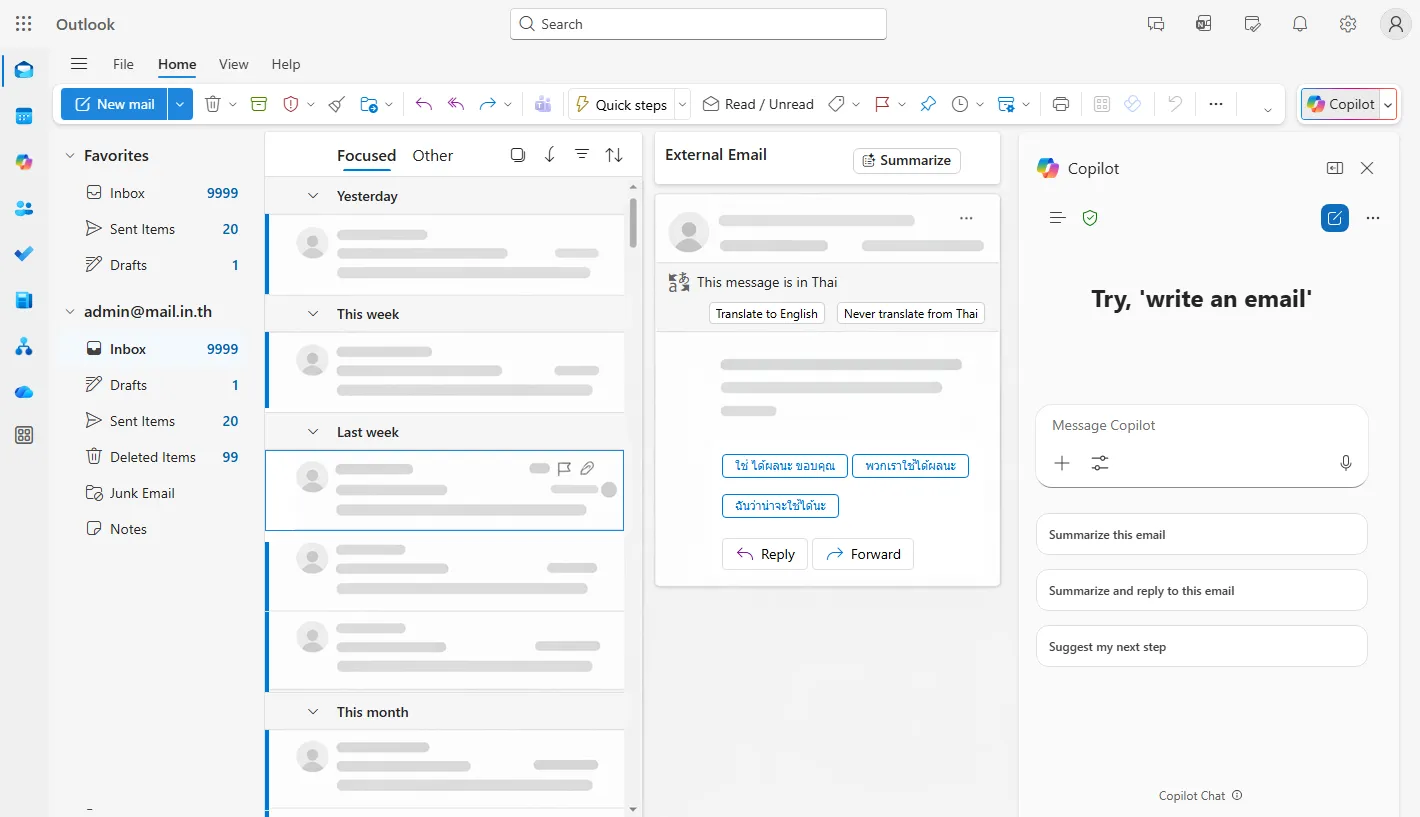Open the View ribbon tab
This screenshot has height=817, width=1420.
click(x=233, y=64)
